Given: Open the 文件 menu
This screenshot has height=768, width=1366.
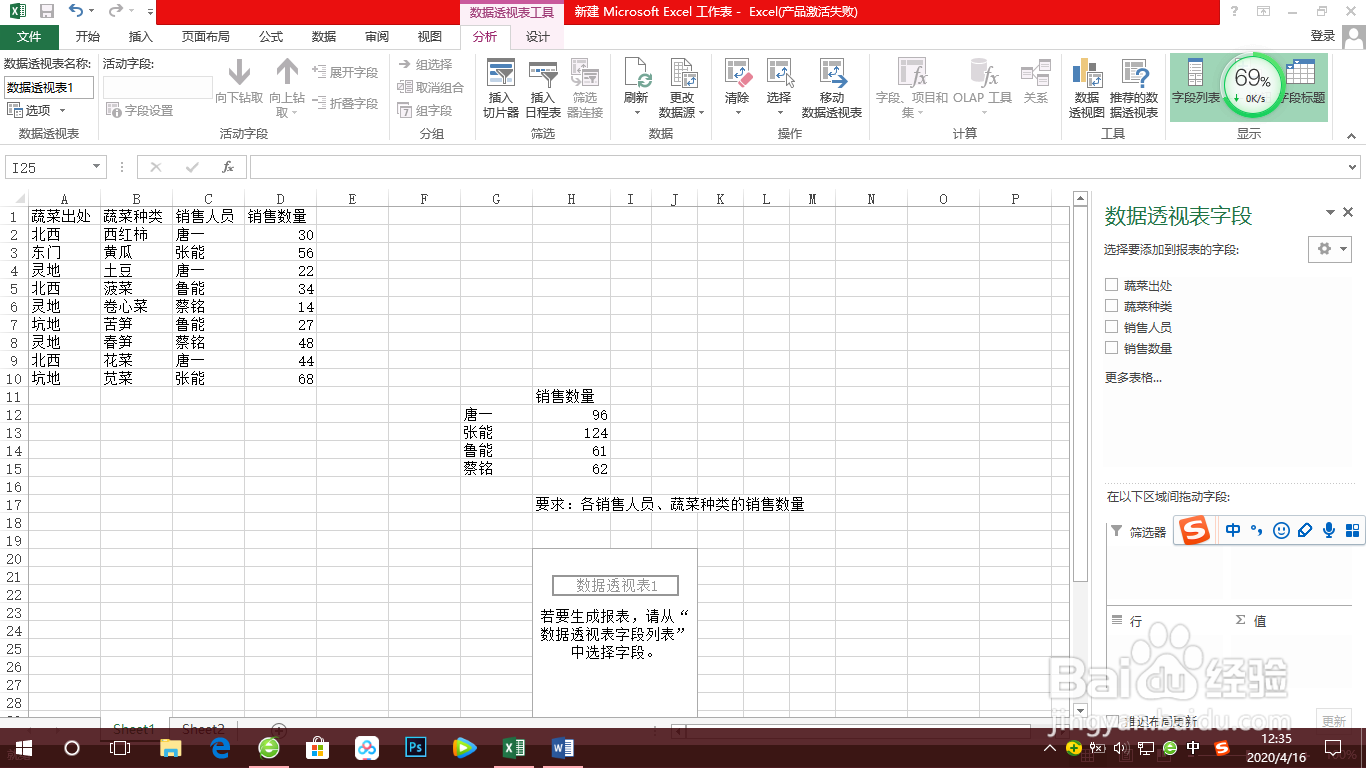Looking at the screenshot, I should click(30, 36).
